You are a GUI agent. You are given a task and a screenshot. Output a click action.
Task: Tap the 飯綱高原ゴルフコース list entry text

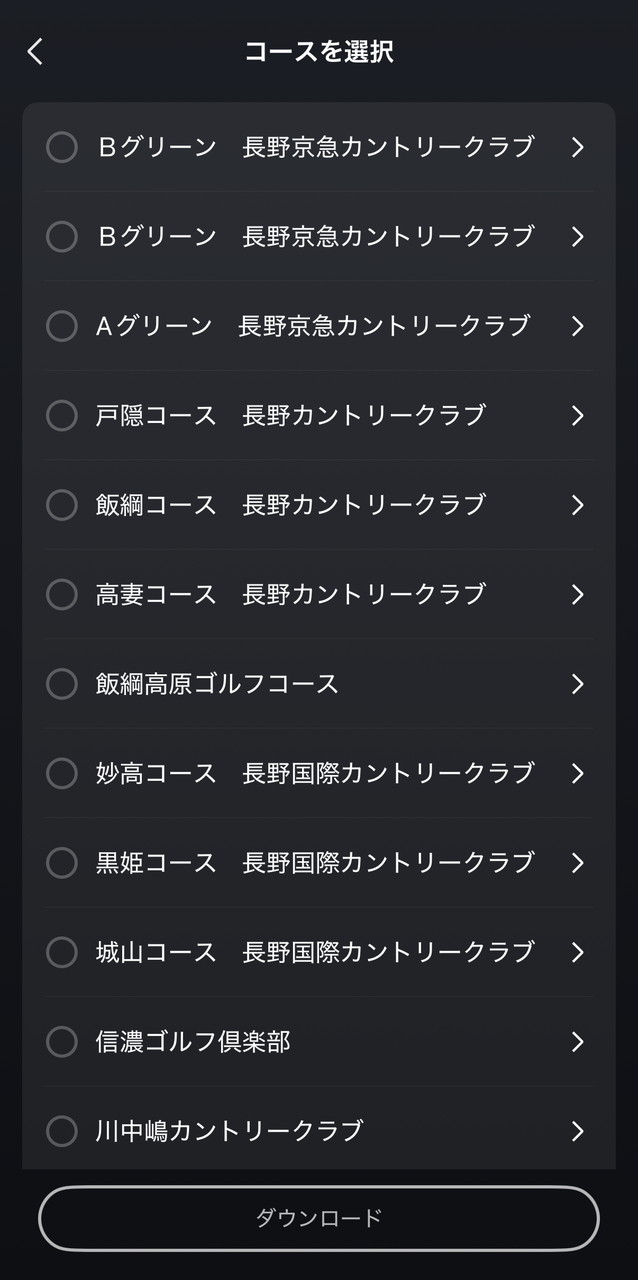pyautogui.click(x=217, y=684)
